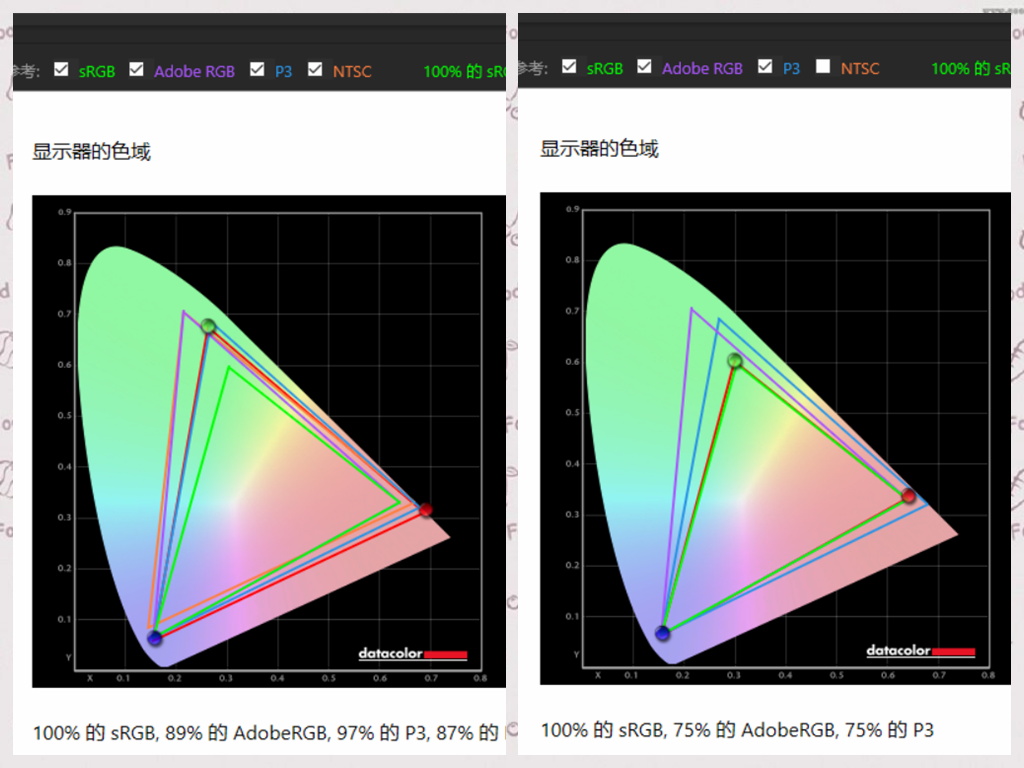This screenshot has width=1024, height=768.
Task: Toggle P3 checkbox in right screenshot
Action: (766, 66)
